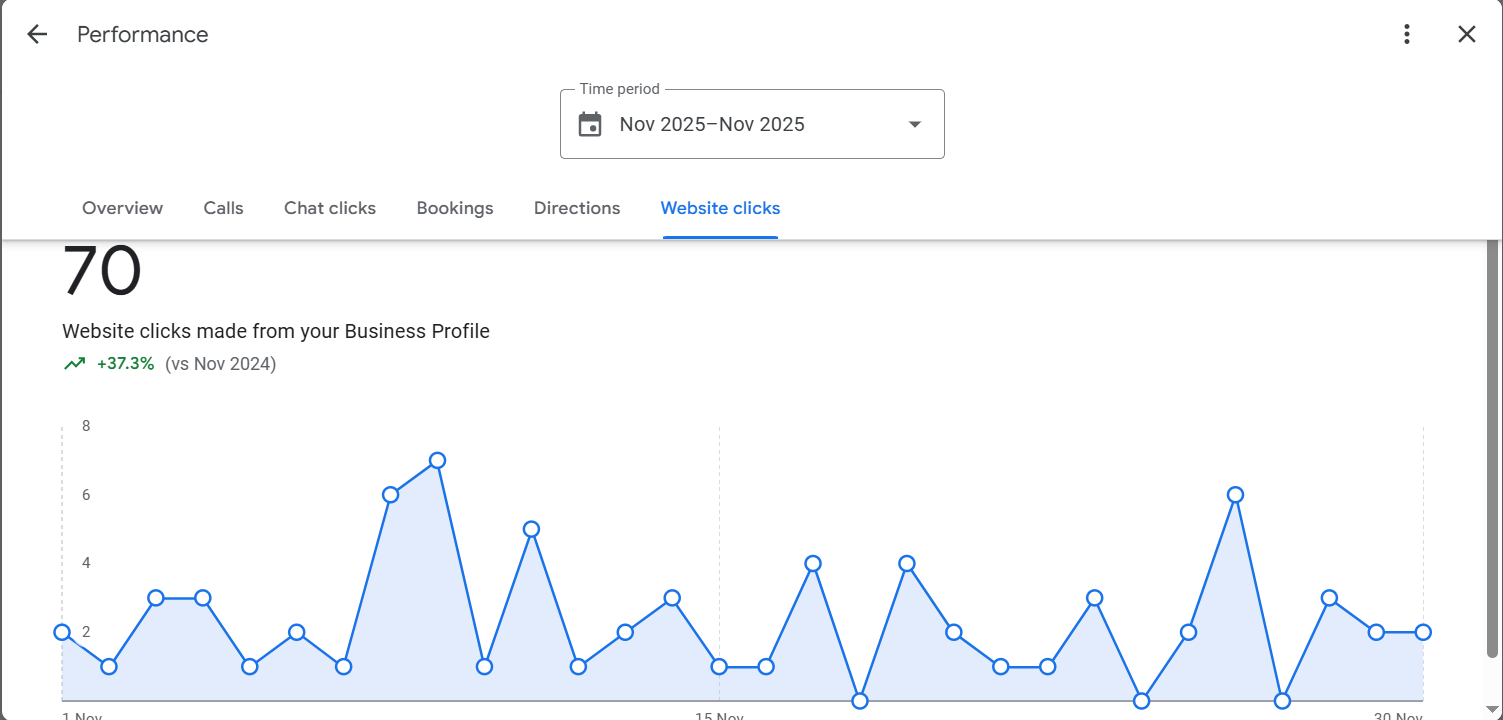Viewport: 1503px width, 720px height.
Task: Go to the Directions tab
Action: (x=577, y=208)
